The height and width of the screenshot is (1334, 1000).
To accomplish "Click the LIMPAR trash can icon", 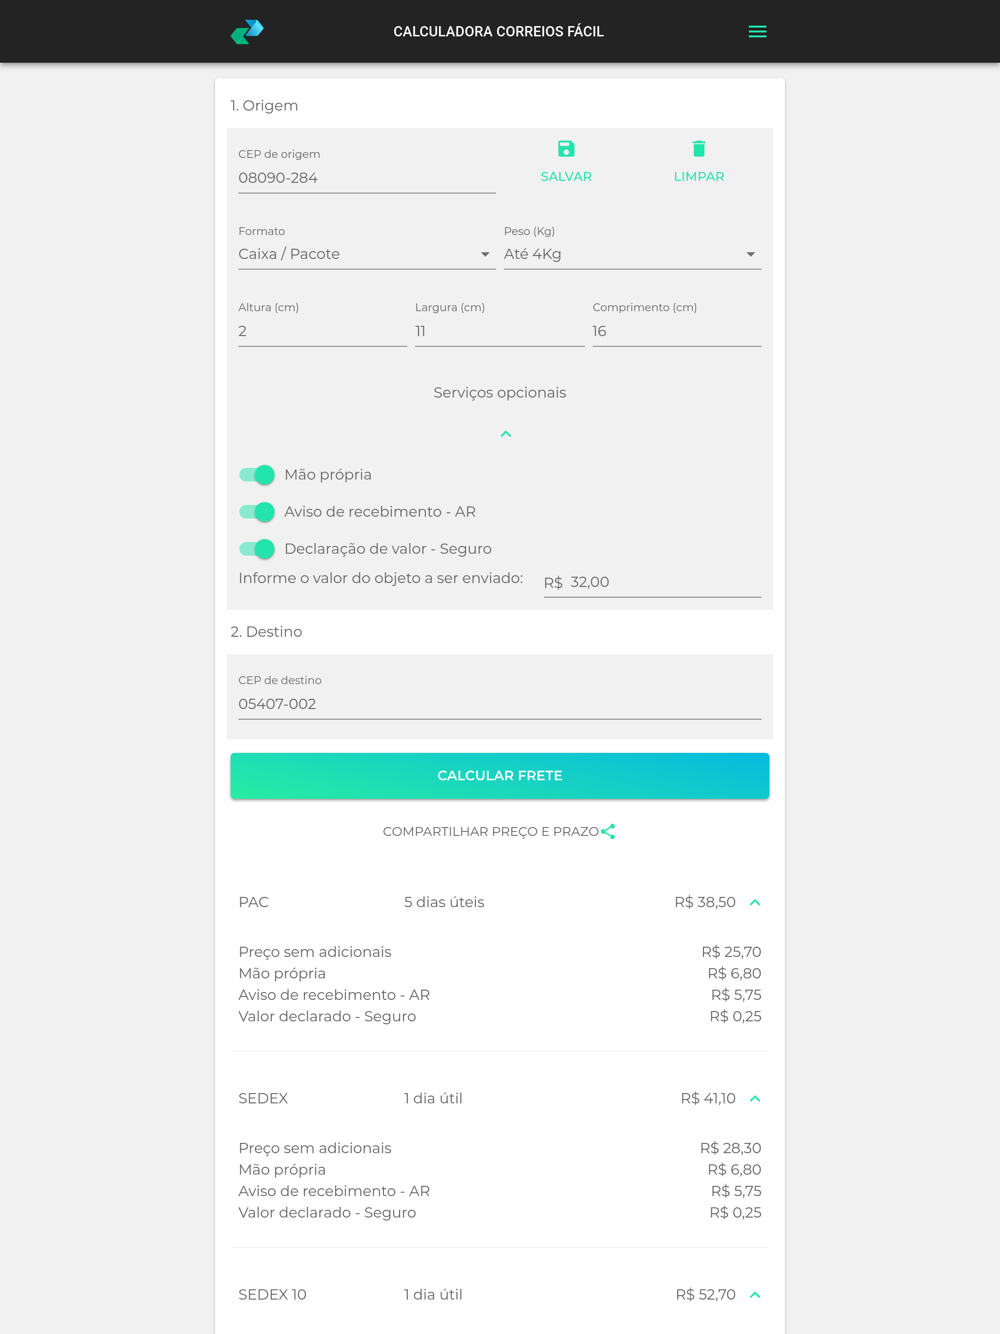I will click(x=699, y=149).
